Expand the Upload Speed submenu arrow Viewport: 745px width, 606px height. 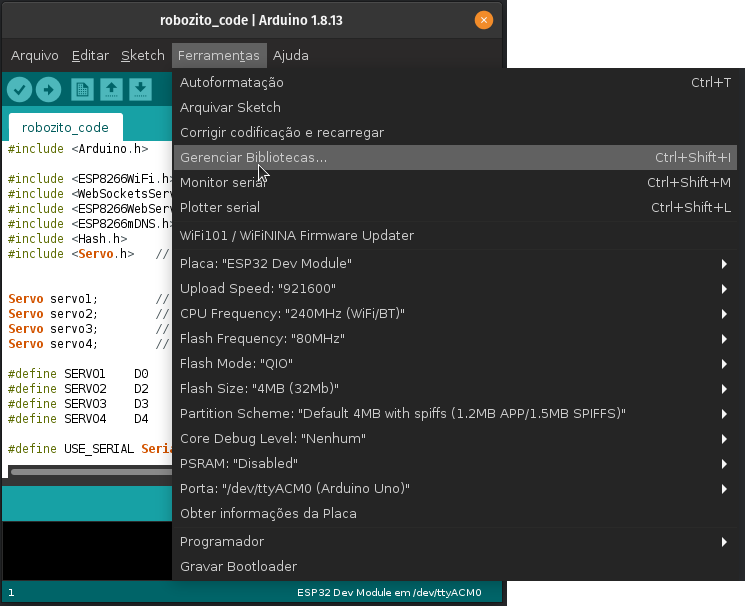pyautogui.click(x=724, y=289)
